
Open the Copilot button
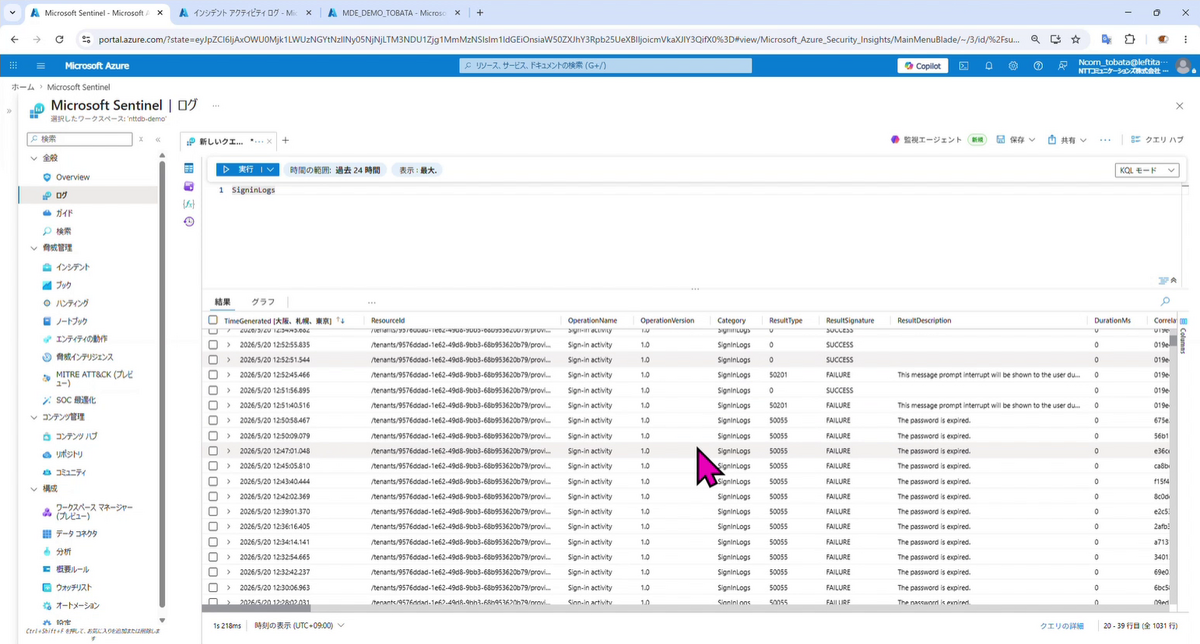922,66
